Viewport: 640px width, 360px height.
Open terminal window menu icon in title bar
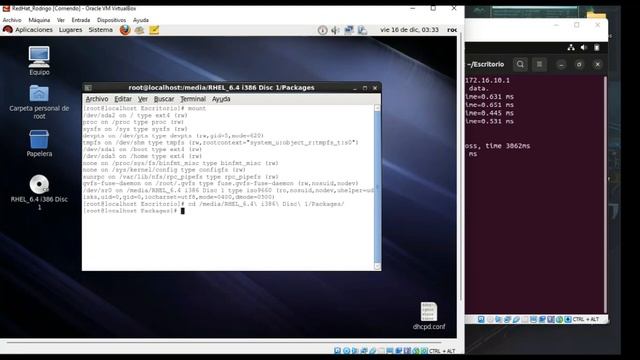(88, 88)
